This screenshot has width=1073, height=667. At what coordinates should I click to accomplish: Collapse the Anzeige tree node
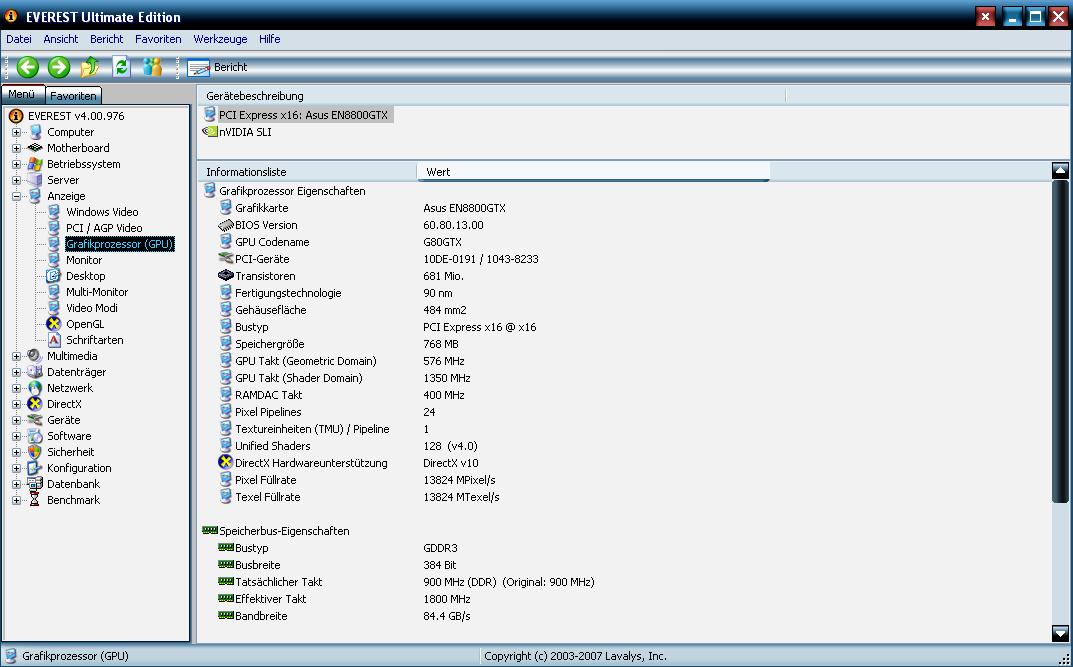pyautogui.click(x=16, y=196)
